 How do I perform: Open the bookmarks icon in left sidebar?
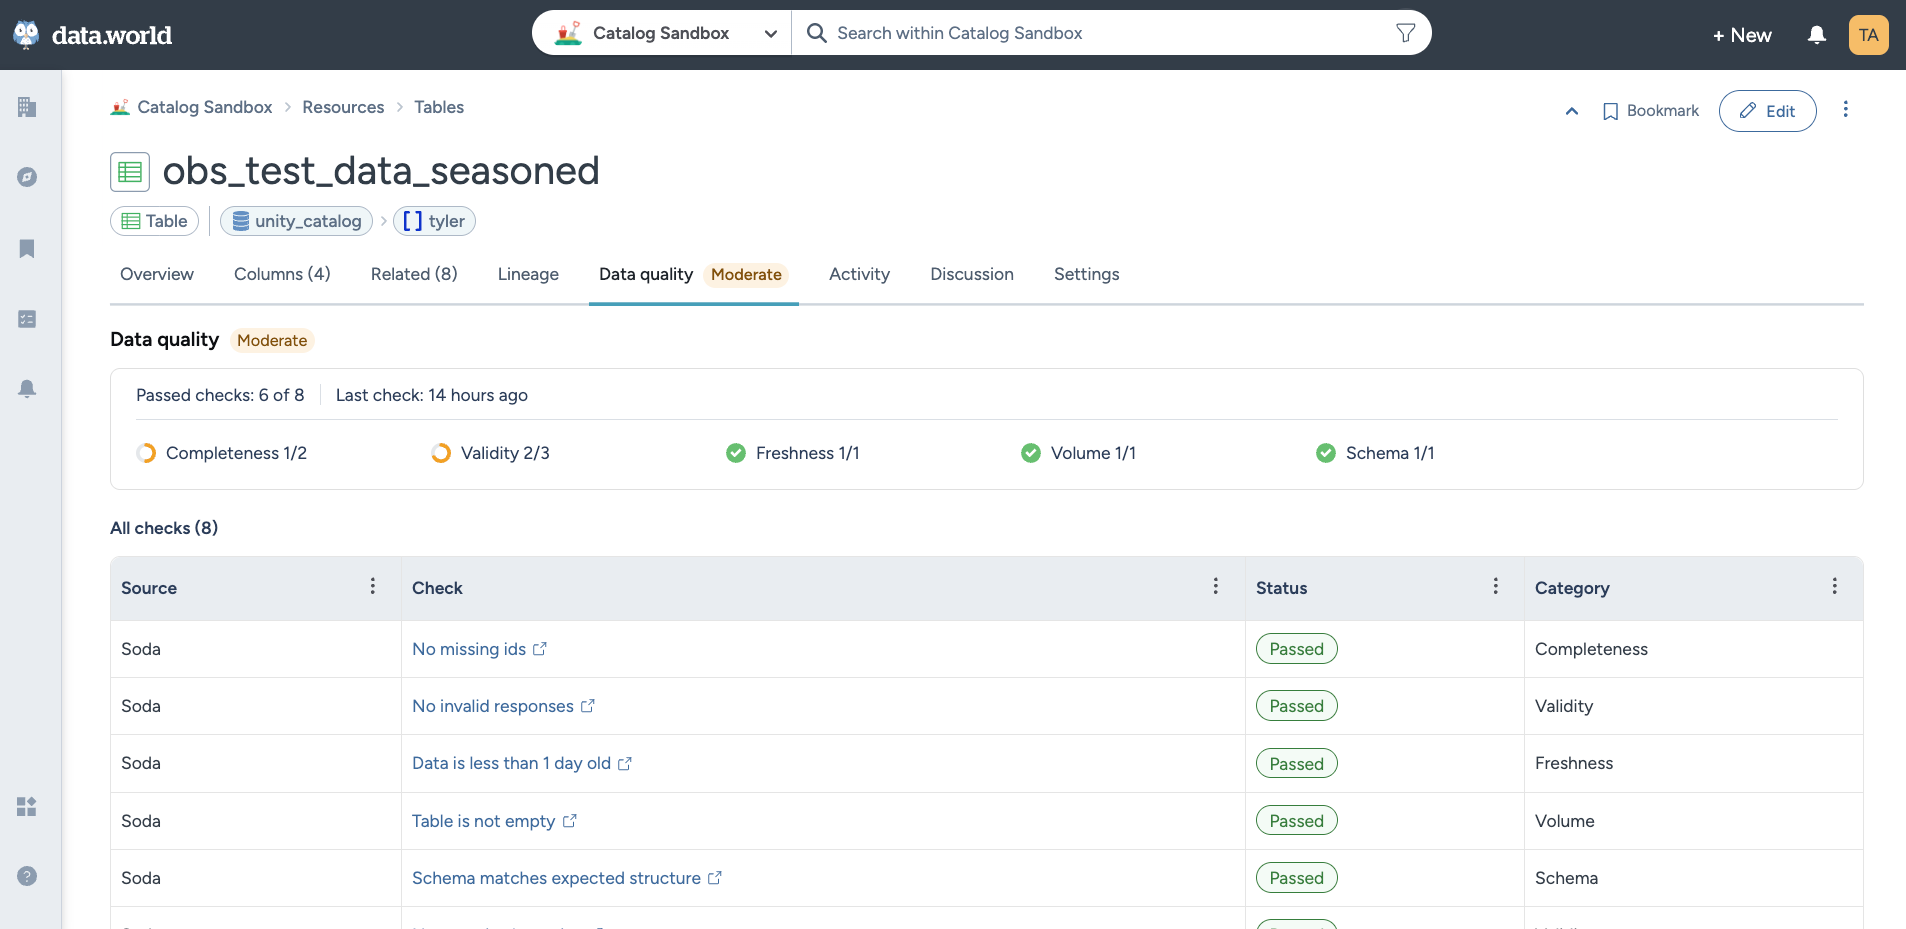click(x=27, y=248)
